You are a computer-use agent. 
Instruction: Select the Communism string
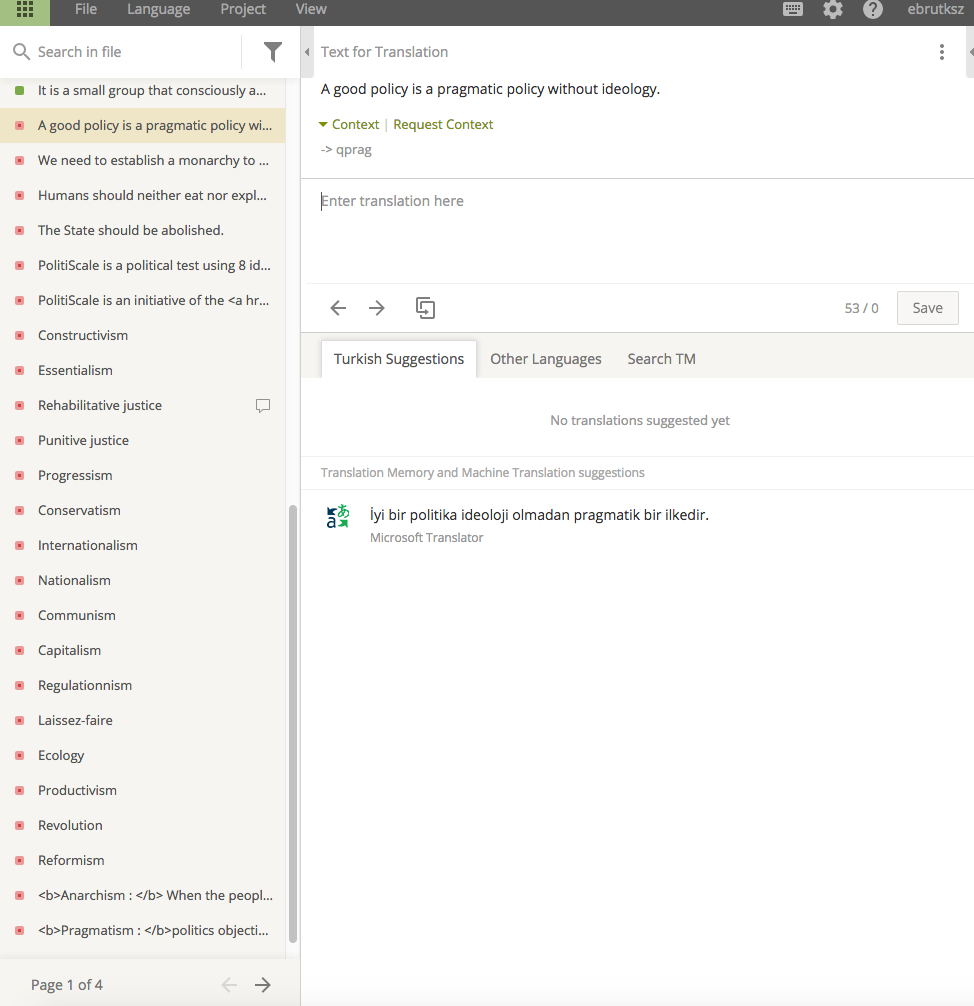142,615
